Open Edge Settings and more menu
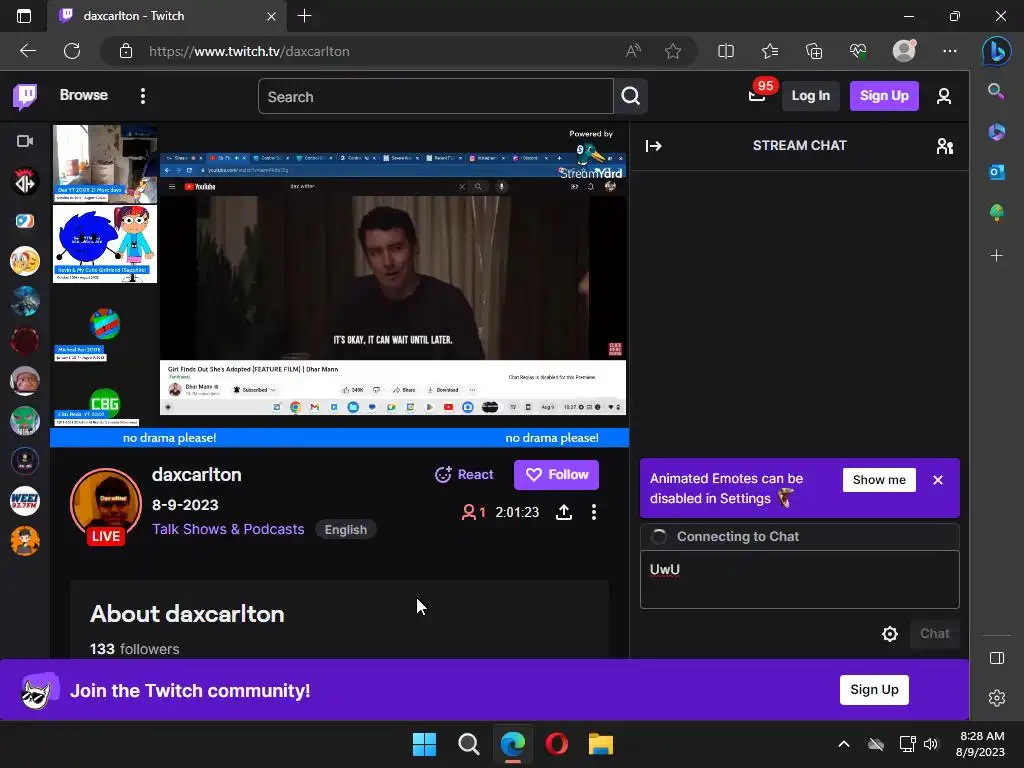The width and height of the screenshot is (1024, 768). click(x=950, y=51)
